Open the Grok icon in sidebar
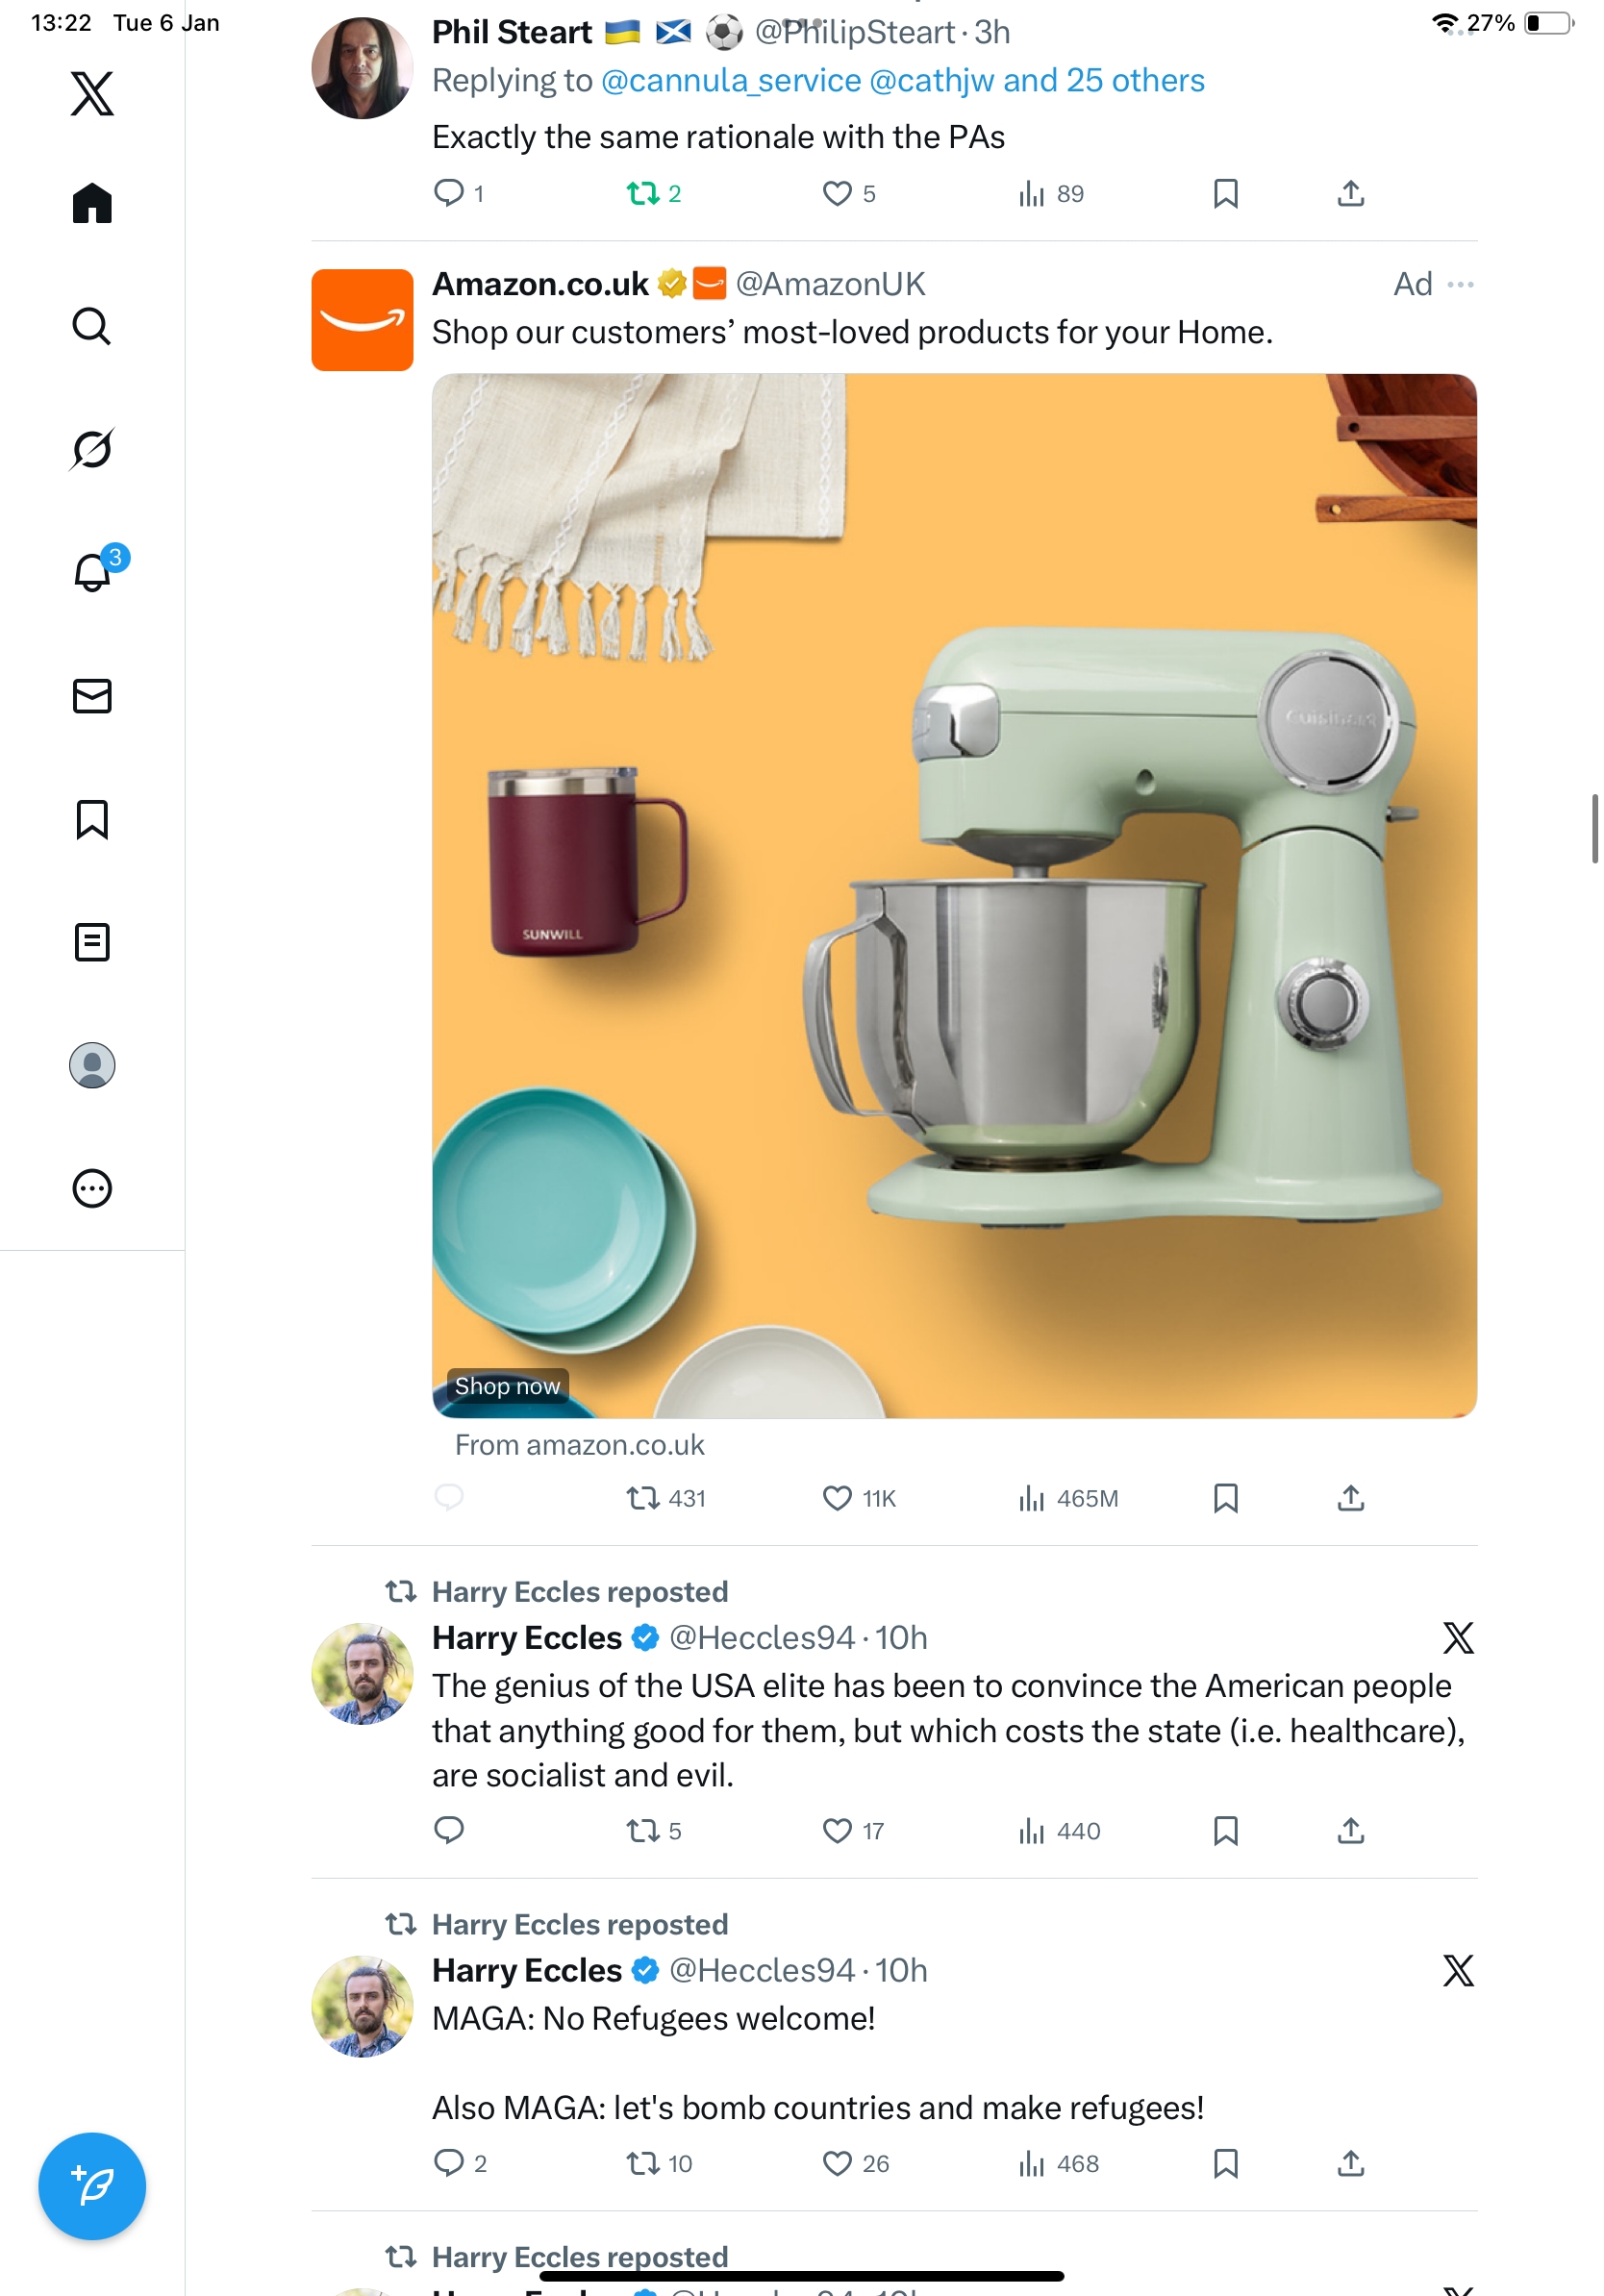 click(x=92, y=449)
